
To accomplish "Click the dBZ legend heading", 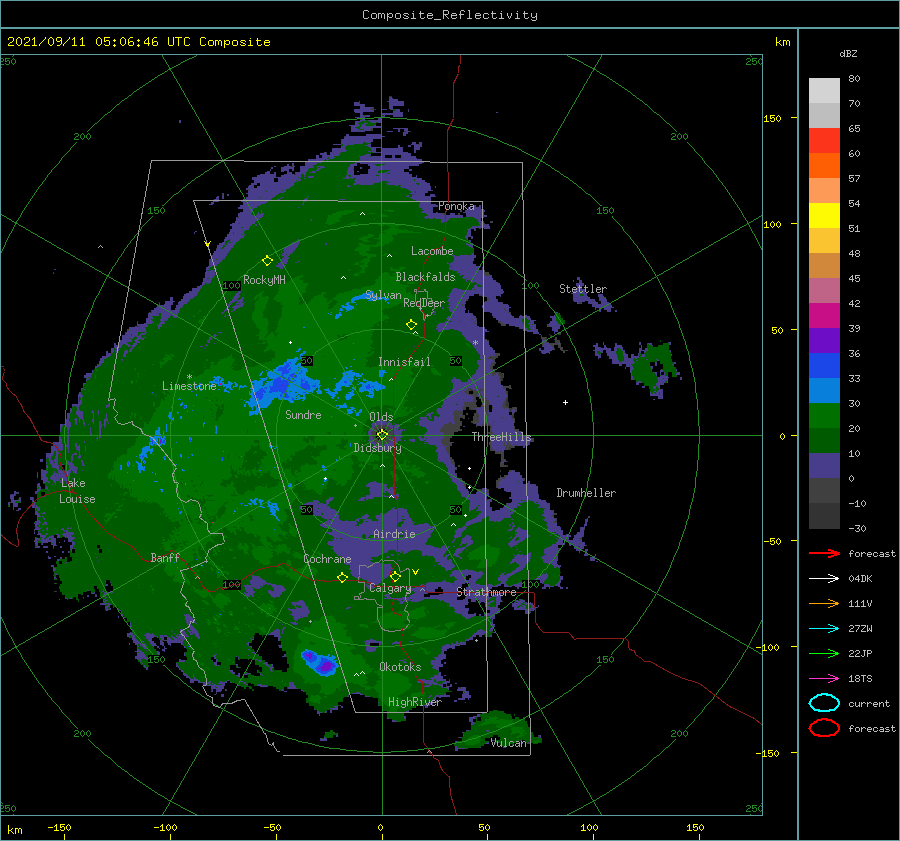I will click(848, 53).
